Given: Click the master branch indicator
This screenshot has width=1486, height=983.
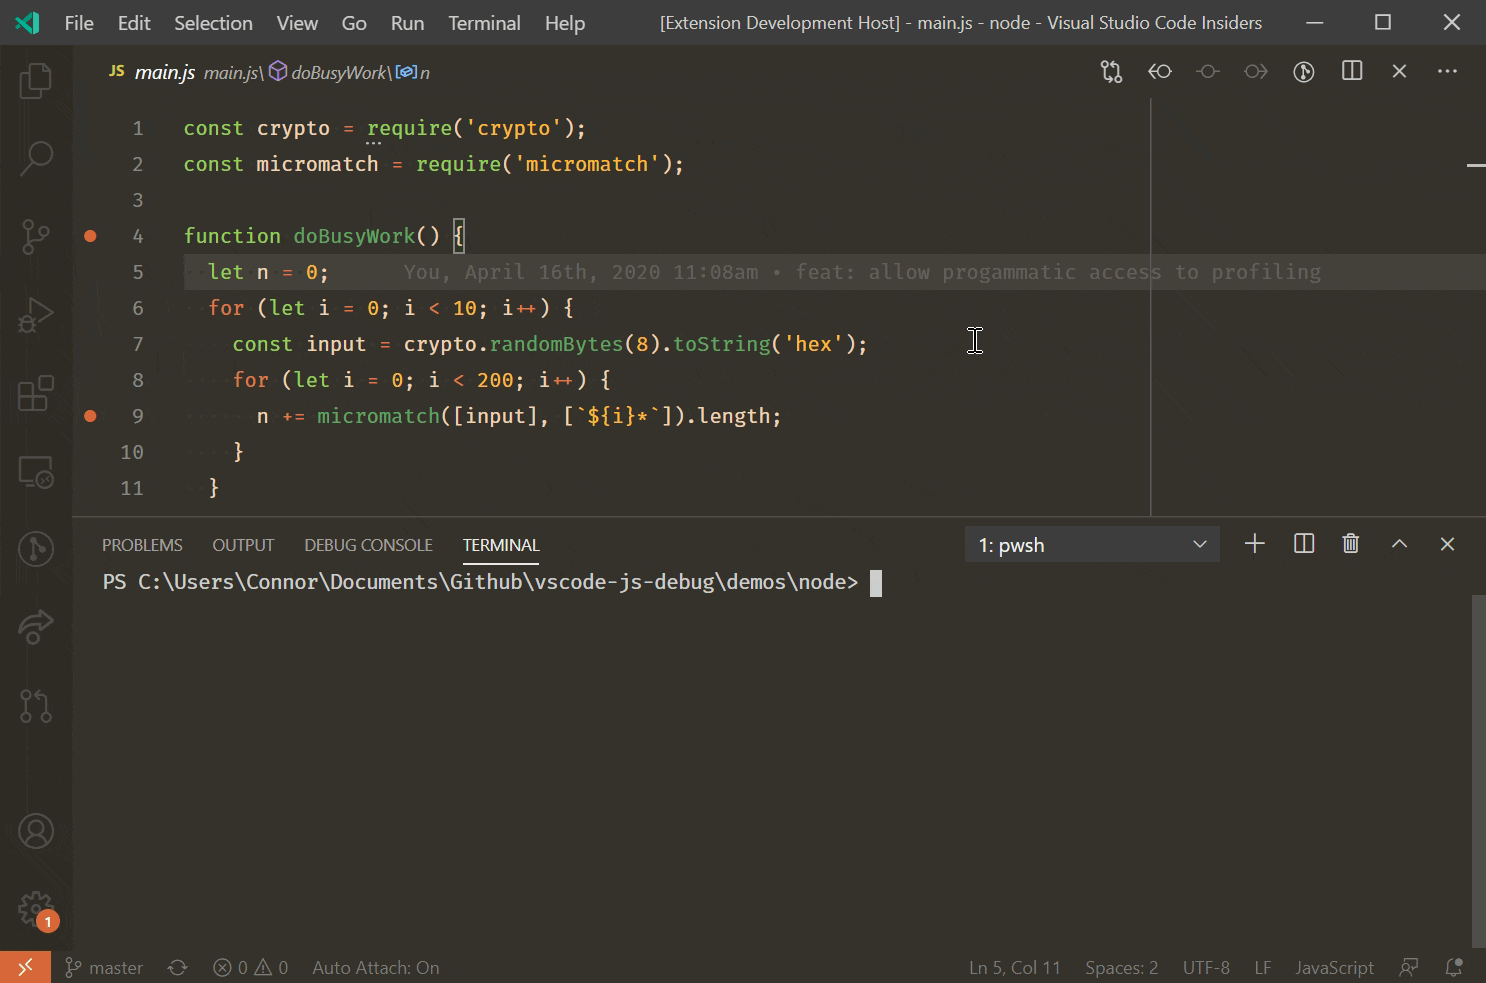Looking at the screenshot, I should (104, 967).
